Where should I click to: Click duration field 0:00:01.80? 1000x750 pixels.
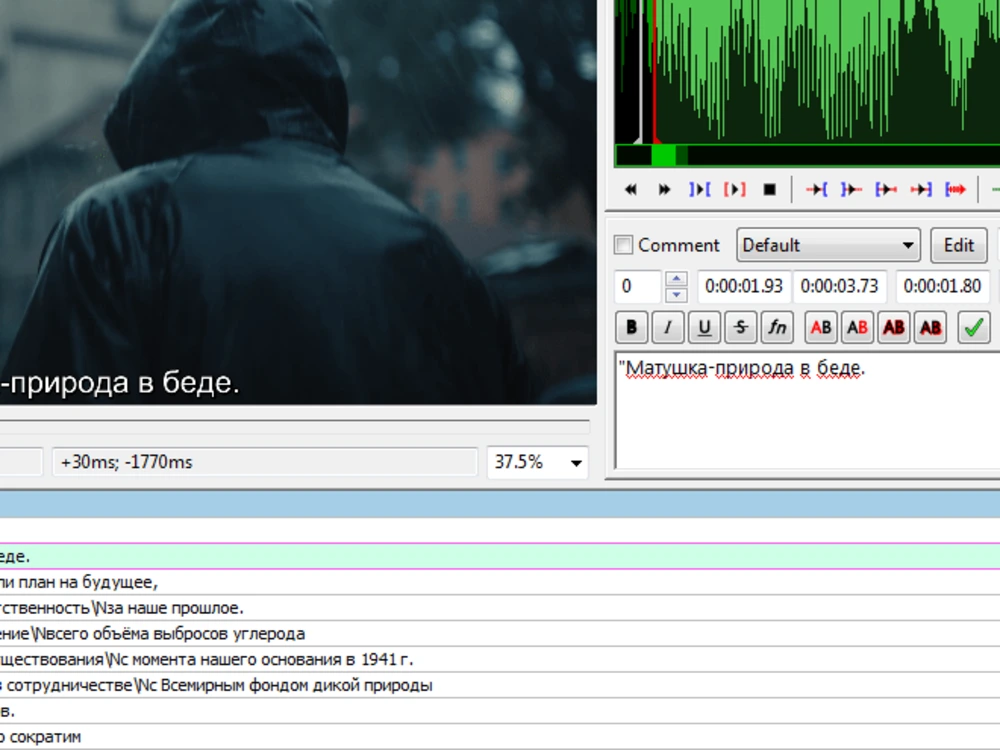(x=943, y=286)
